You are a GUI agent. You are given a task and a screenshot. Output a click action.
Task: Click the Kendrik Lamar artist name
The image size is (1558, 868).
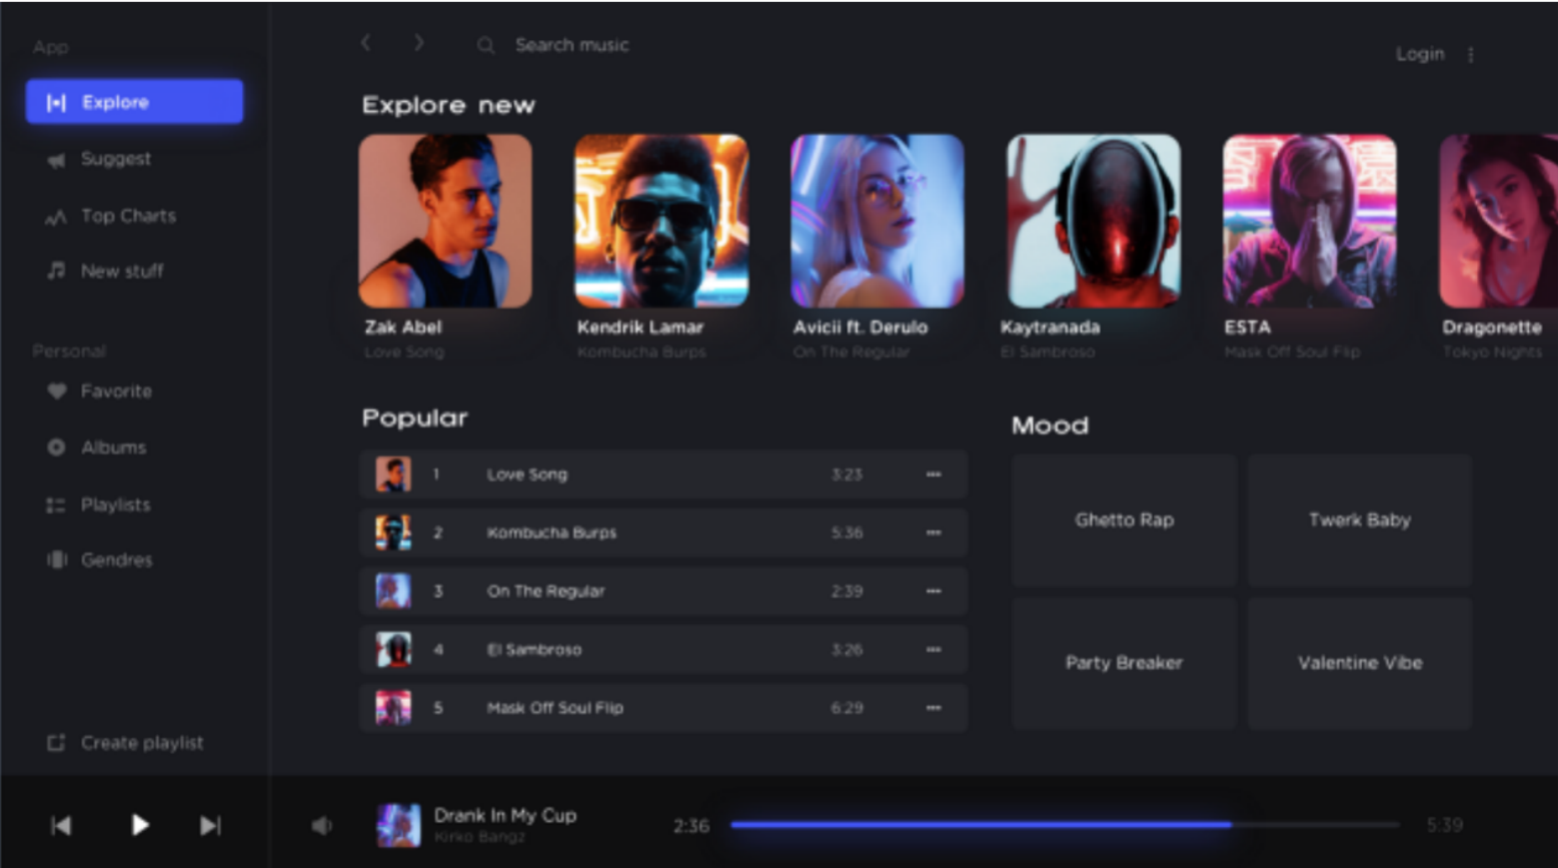click(640, 327)
